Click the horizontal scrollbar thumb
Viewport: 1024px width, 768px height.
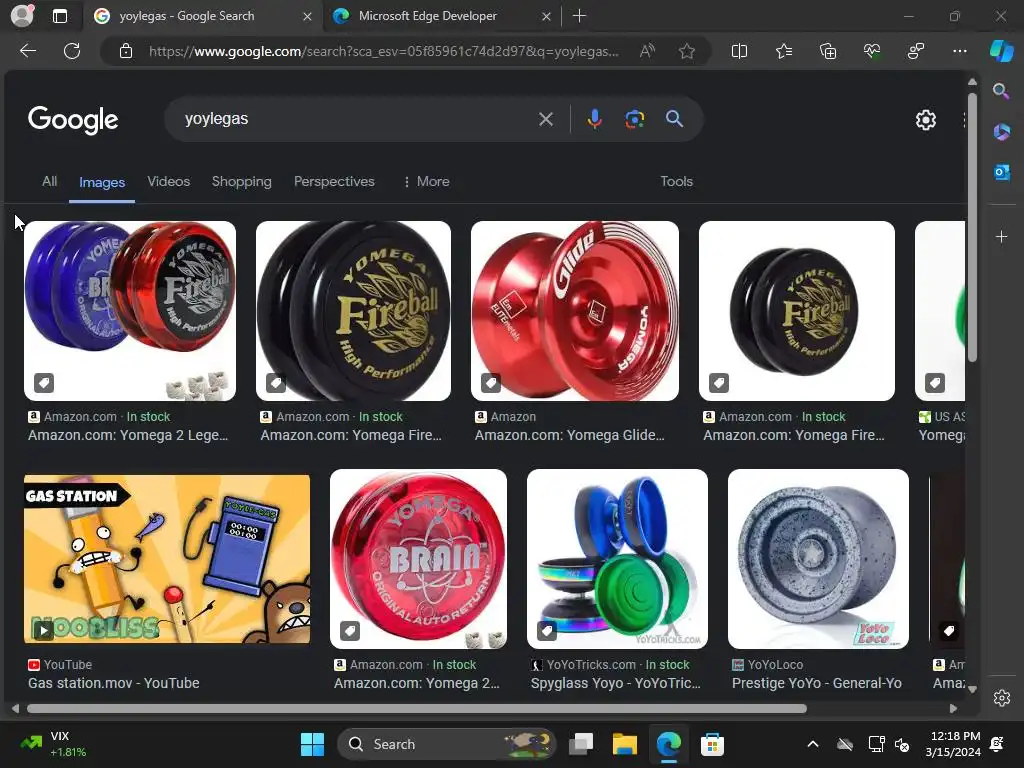point(417,709)
